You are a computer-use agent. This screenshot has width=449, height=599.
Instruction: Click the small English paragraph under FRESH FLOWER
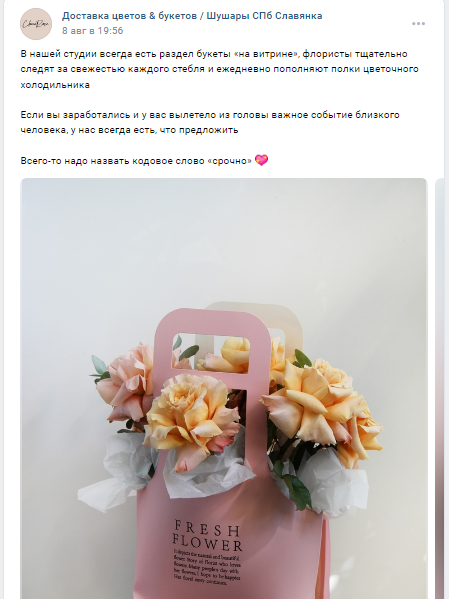(x=207, y=567)
